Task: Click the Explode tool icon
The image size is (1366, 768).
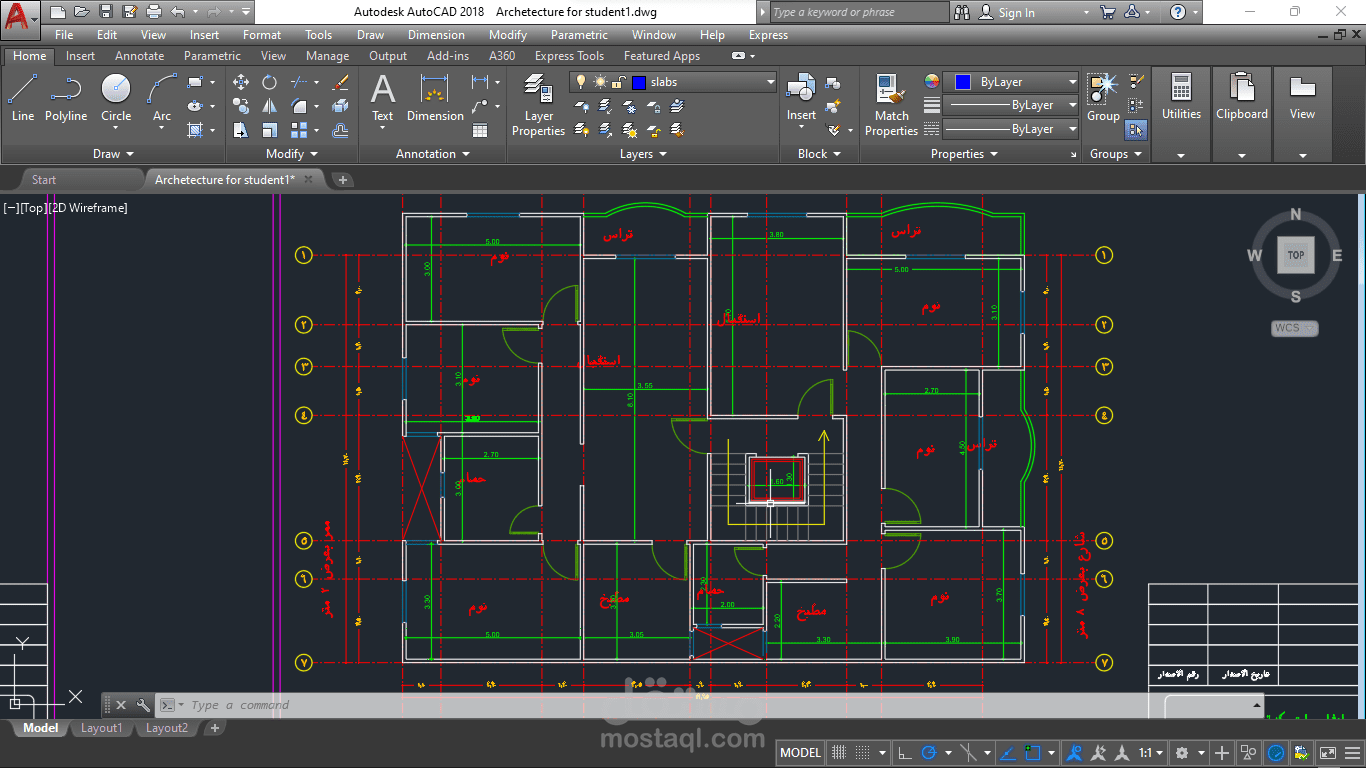Action: tap(340, 106)
